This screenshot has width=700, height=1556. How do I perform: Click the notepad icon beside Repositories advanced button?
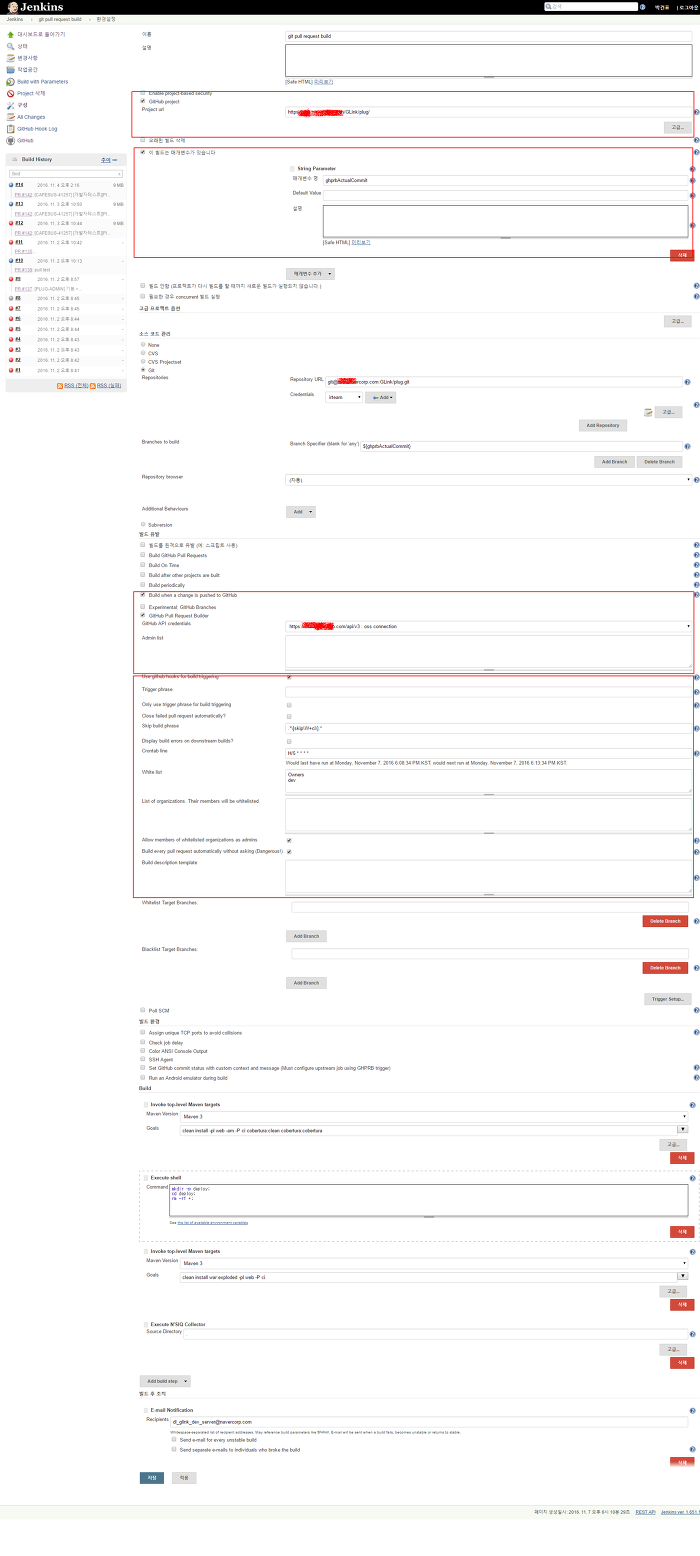[649, 411]
